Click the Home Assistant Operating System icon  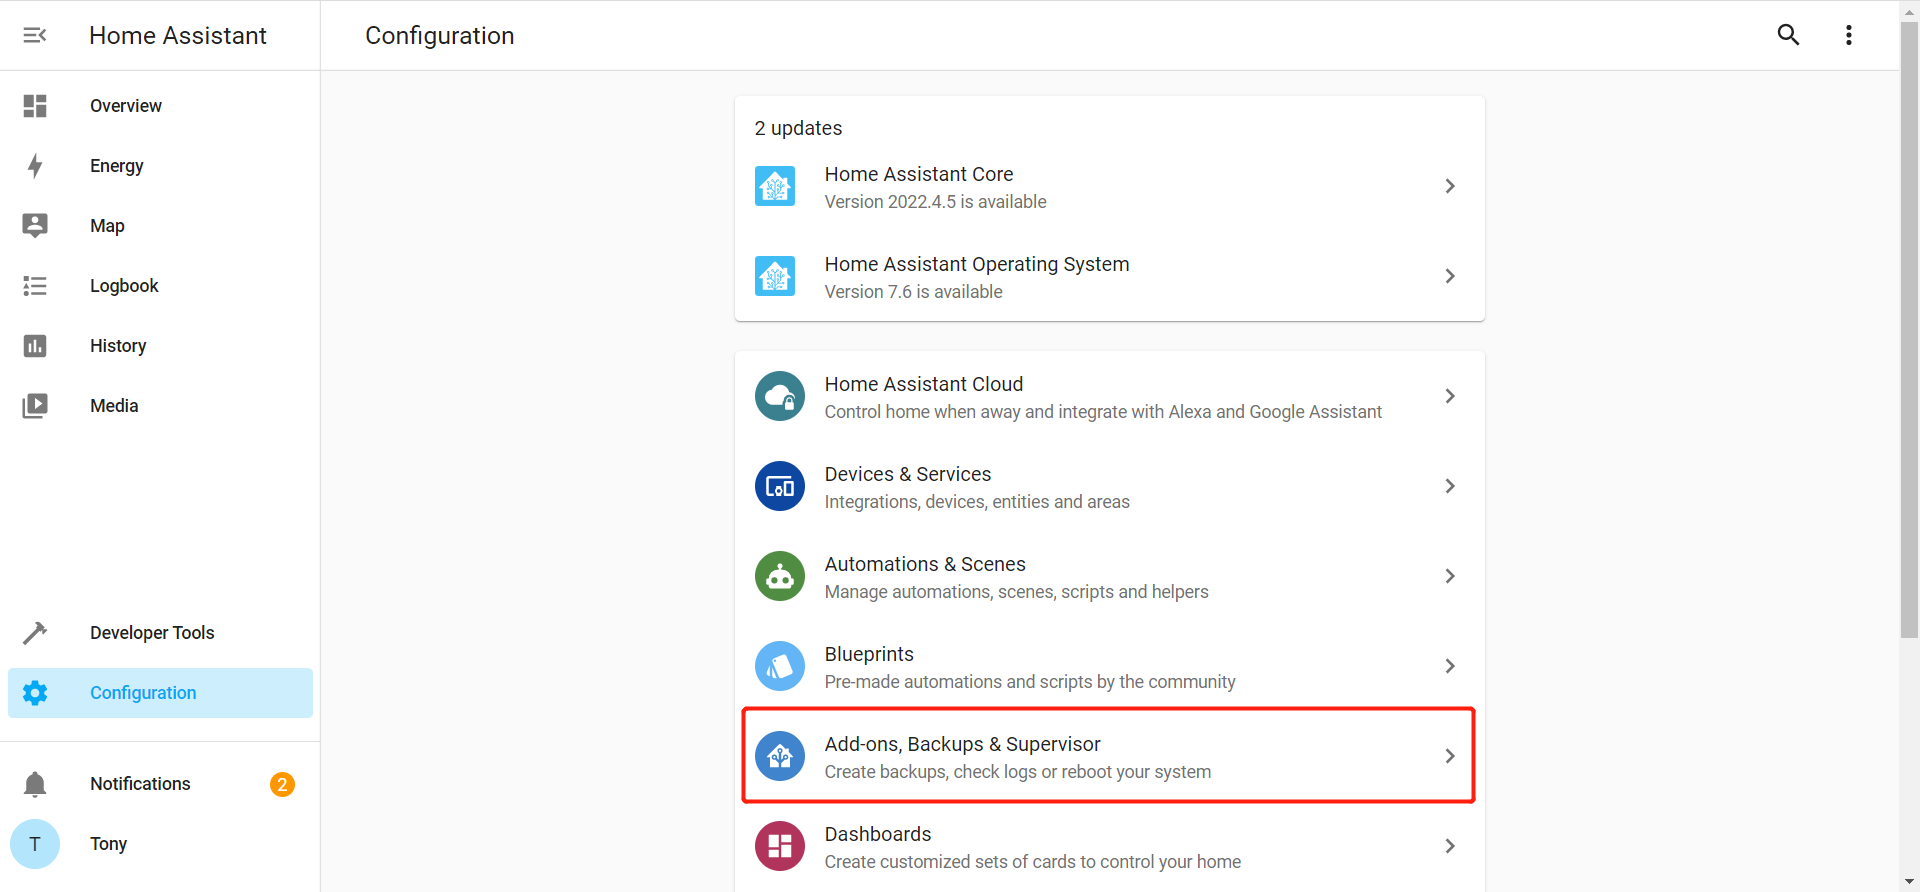point(775,276)
